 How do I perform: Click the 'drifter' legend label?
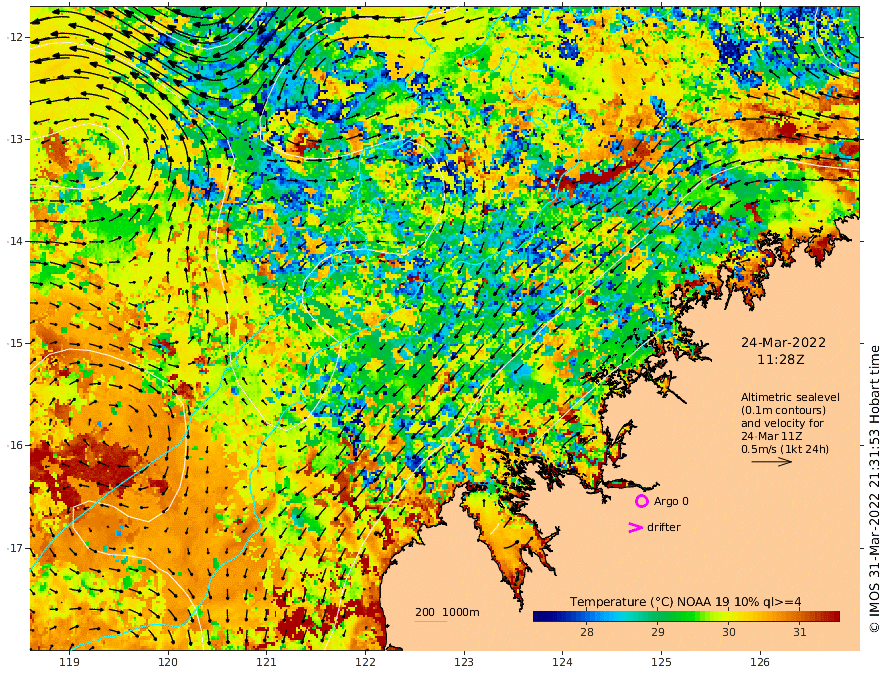[663, 527]
